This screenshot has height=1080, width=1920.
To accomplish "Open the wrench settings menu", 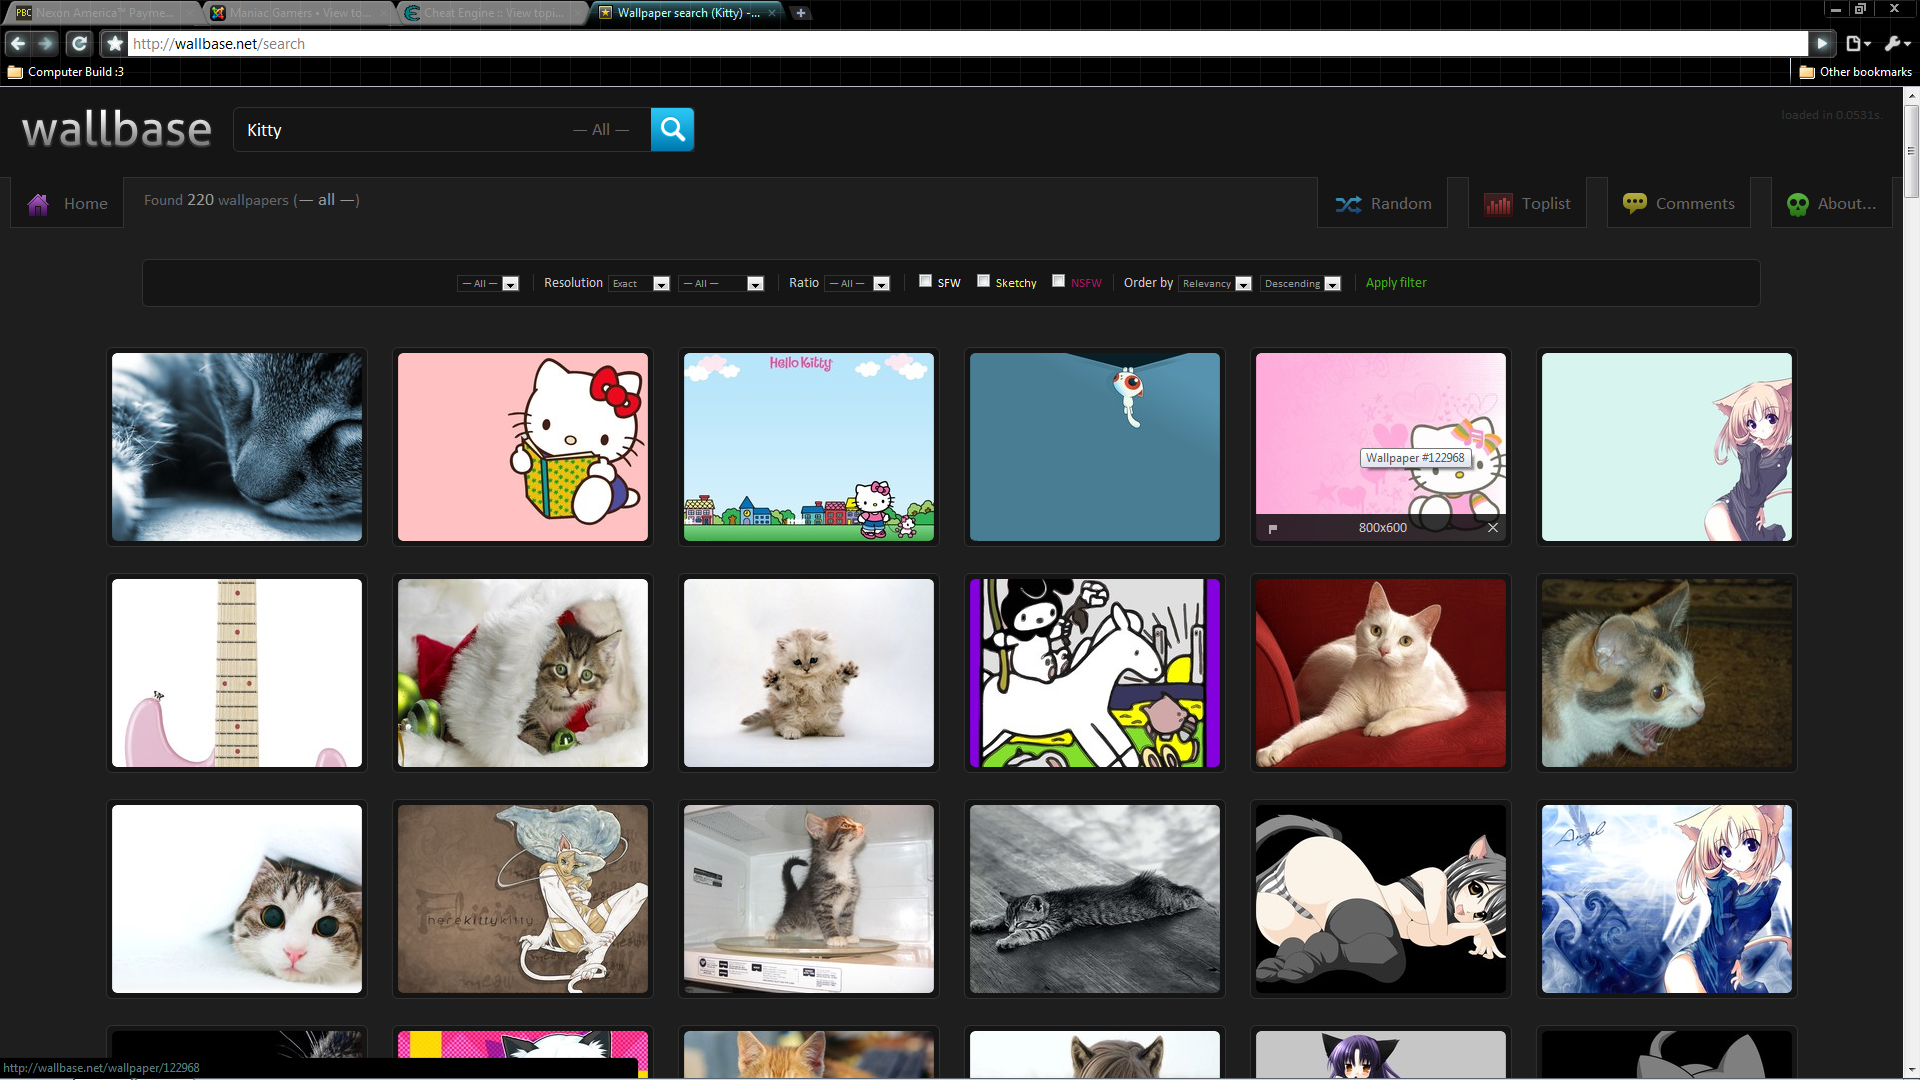I will 1896,43.
